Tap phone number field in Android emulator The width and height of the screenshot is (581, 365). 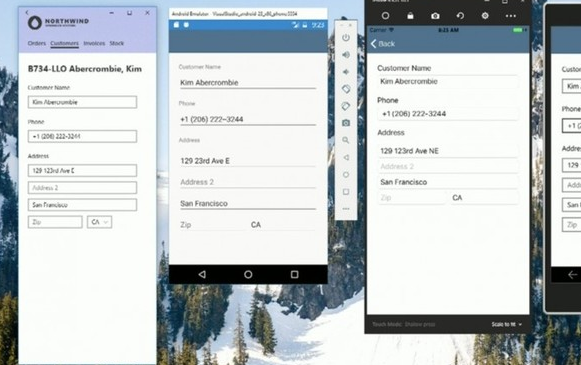click(x=248, y=119)
